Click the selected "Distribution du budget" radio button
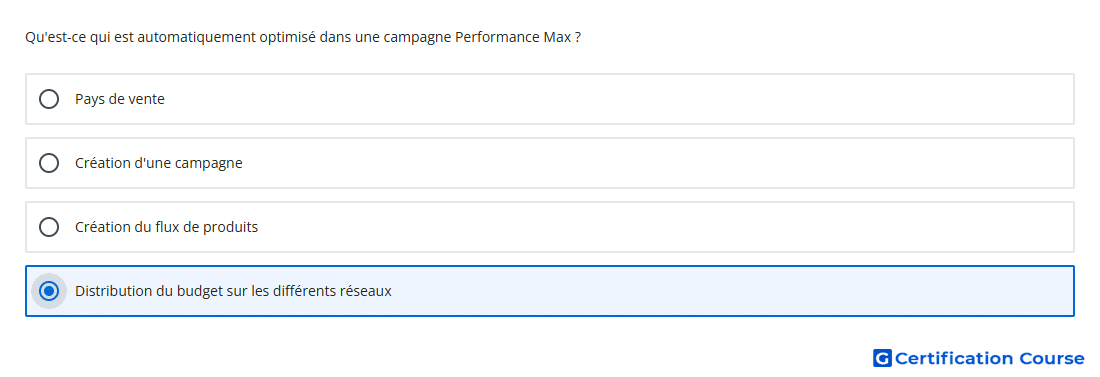 pos(49,291)
